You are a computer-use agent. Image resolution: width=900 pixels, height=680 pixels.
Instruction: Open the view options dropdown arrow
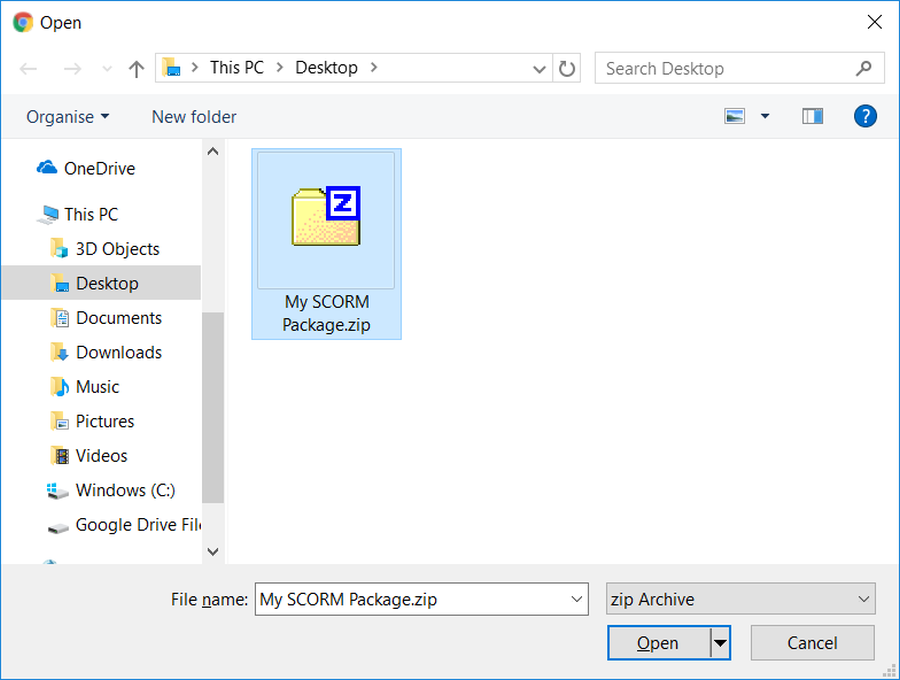coord(765,116)
